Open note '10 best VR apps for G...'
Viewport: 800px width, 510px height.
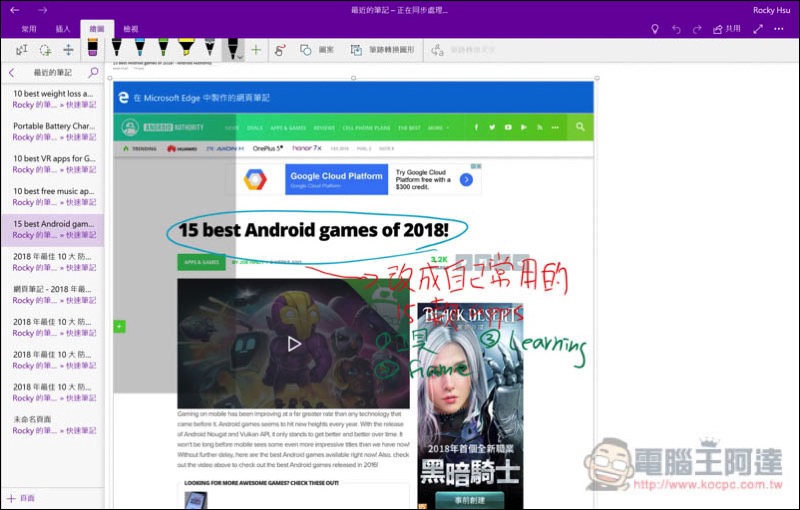(53, 164)
